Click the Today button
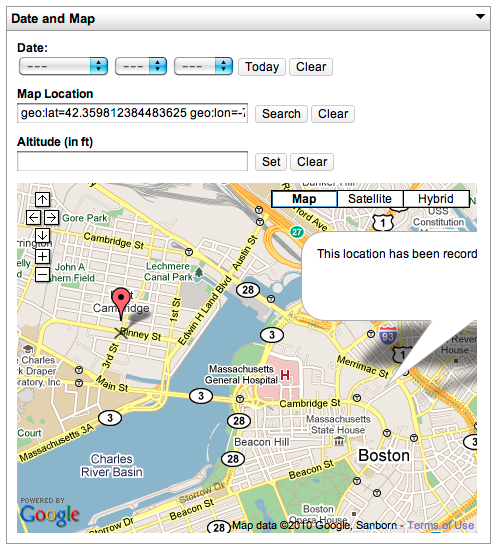Viewport: 501px width, 558px height. click(262, 67)
